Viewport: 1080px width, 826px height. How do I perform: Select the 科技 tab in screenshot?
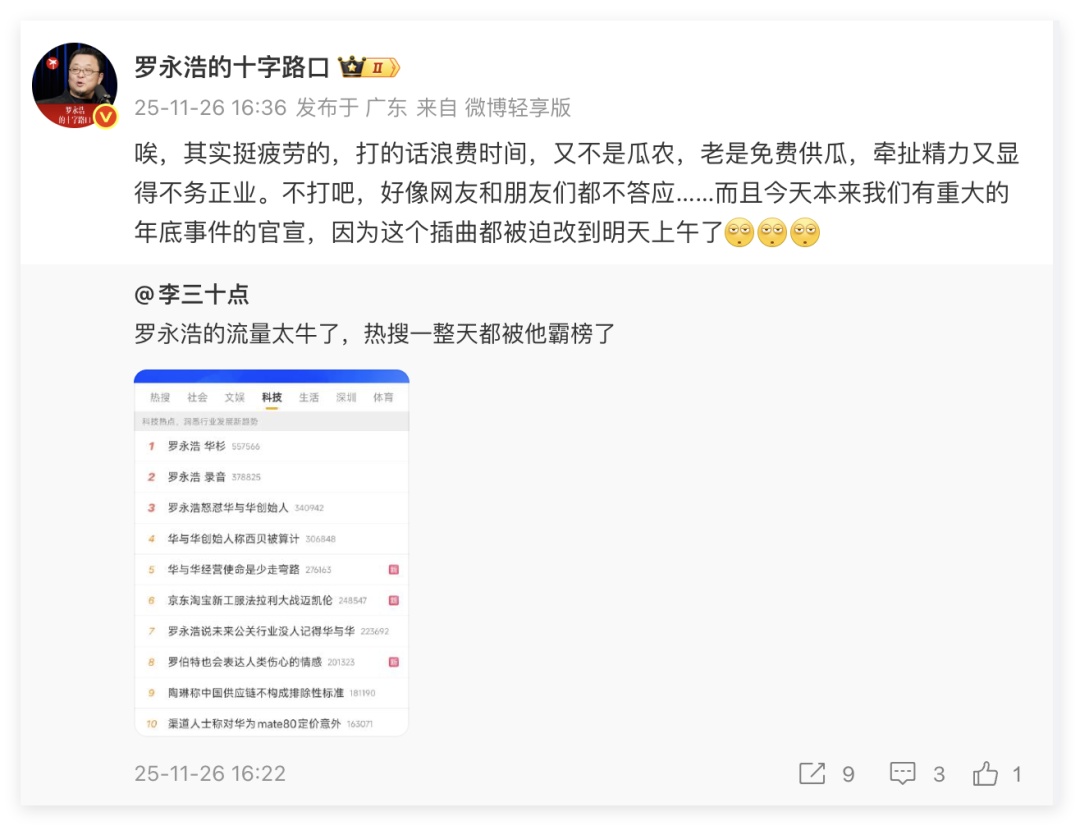pyautogui.click(x=271, y=397)
